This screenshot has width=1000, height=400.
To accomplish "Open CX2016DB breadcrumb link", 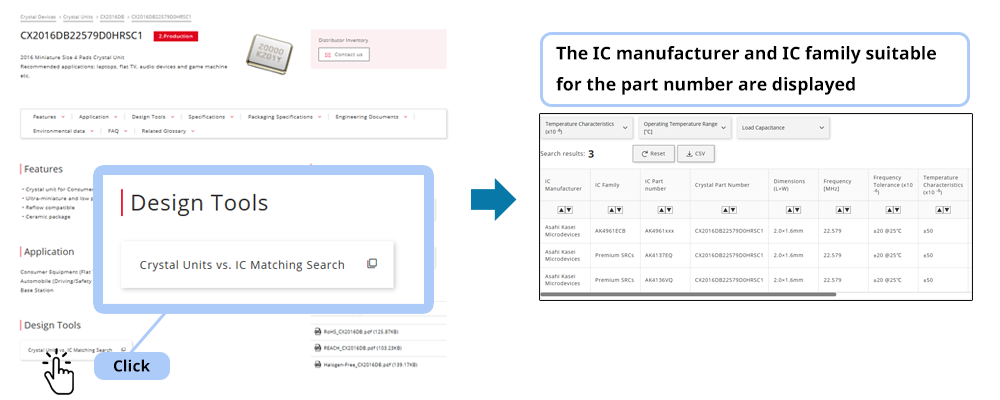I will click(x=113, y=16).
